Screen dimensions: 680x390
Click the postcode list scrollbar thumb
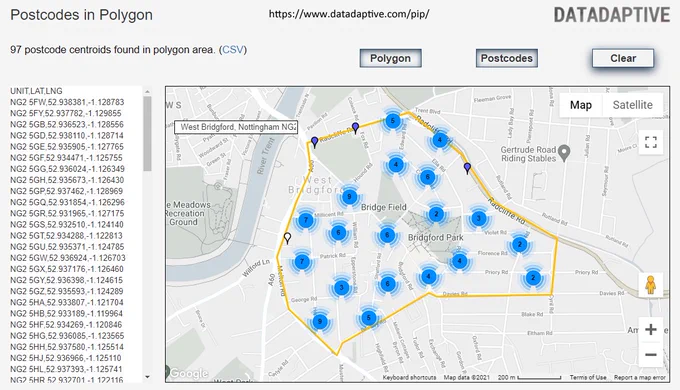pyautogui.click(x=147, y=134)
